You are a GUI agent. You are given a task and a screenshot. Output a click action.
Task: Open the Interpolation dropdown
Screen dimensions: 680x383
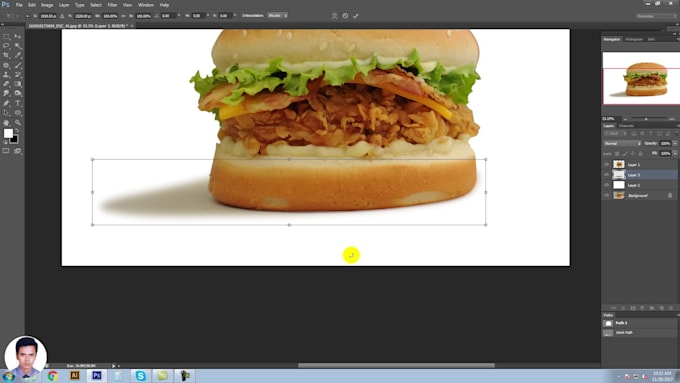(277, 16)
